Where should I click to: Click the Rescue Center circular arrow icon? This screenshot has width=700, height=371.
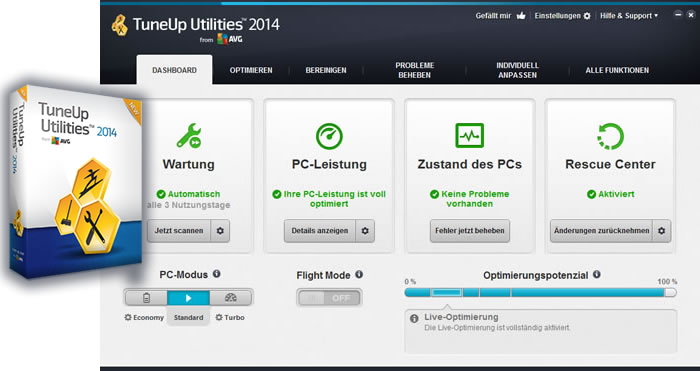610,136
